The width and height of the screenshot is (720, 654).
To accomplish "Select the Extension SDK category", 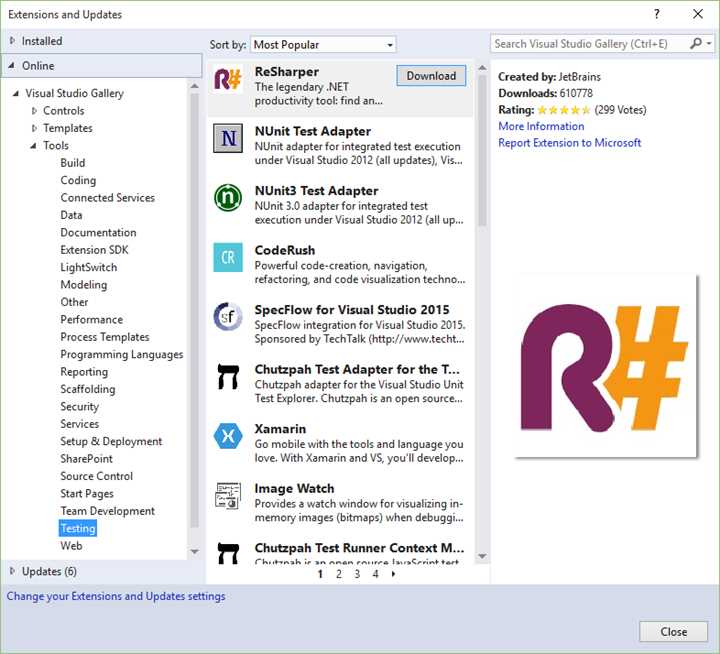I will (x=94, y=250).
